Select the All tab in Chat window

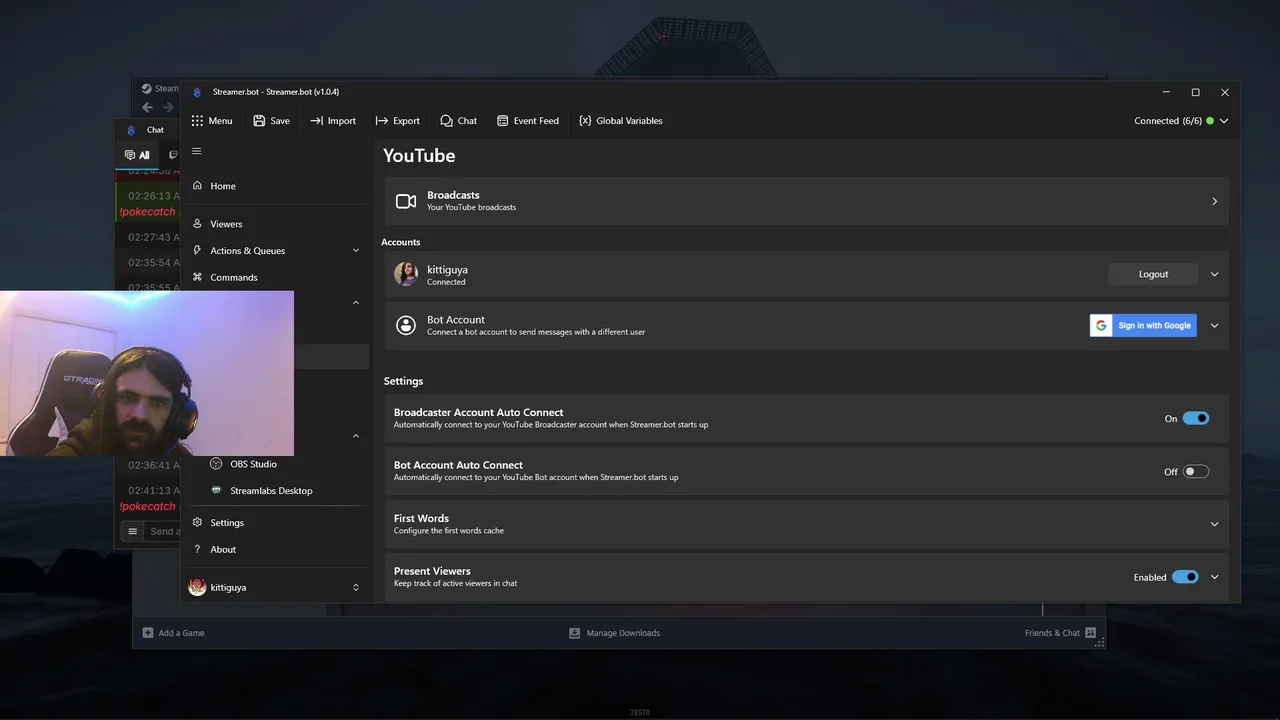point(137,155)
